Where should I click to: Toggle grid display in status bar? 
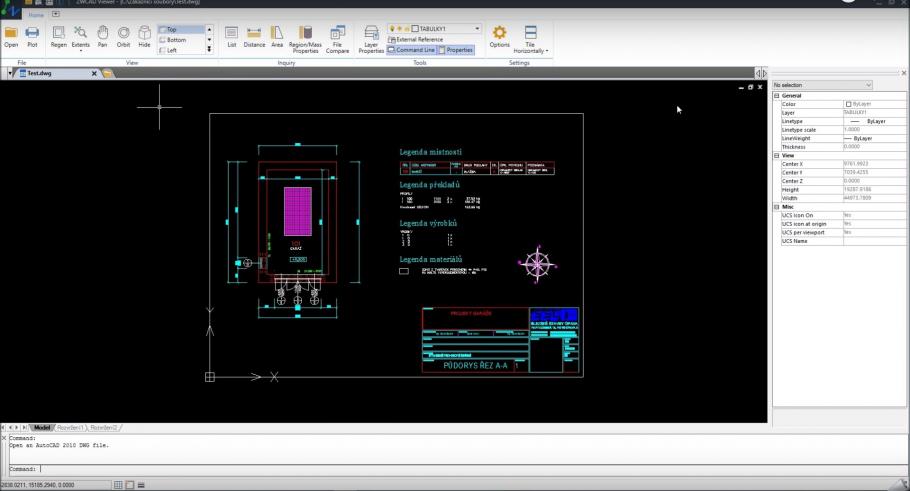pyautogui.click(x=118, y=485)
